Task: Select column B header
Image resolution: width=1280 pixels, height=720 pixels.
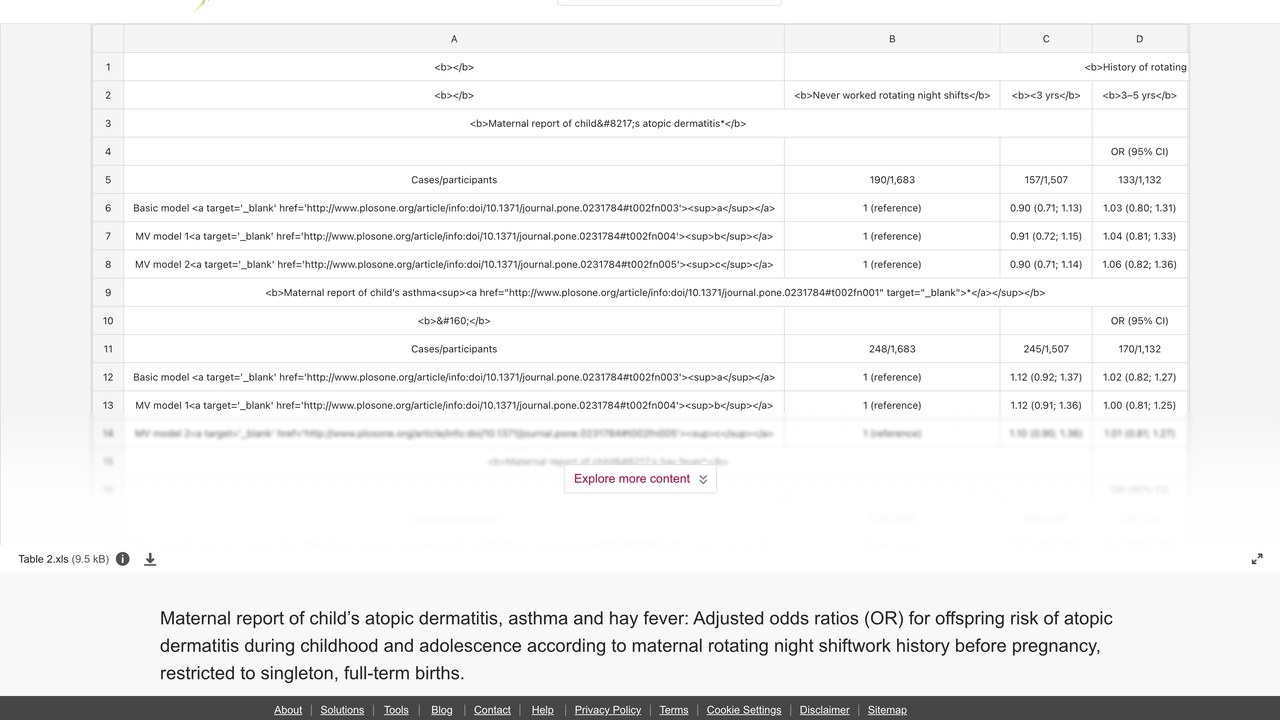Action: (x=892, y=39)
